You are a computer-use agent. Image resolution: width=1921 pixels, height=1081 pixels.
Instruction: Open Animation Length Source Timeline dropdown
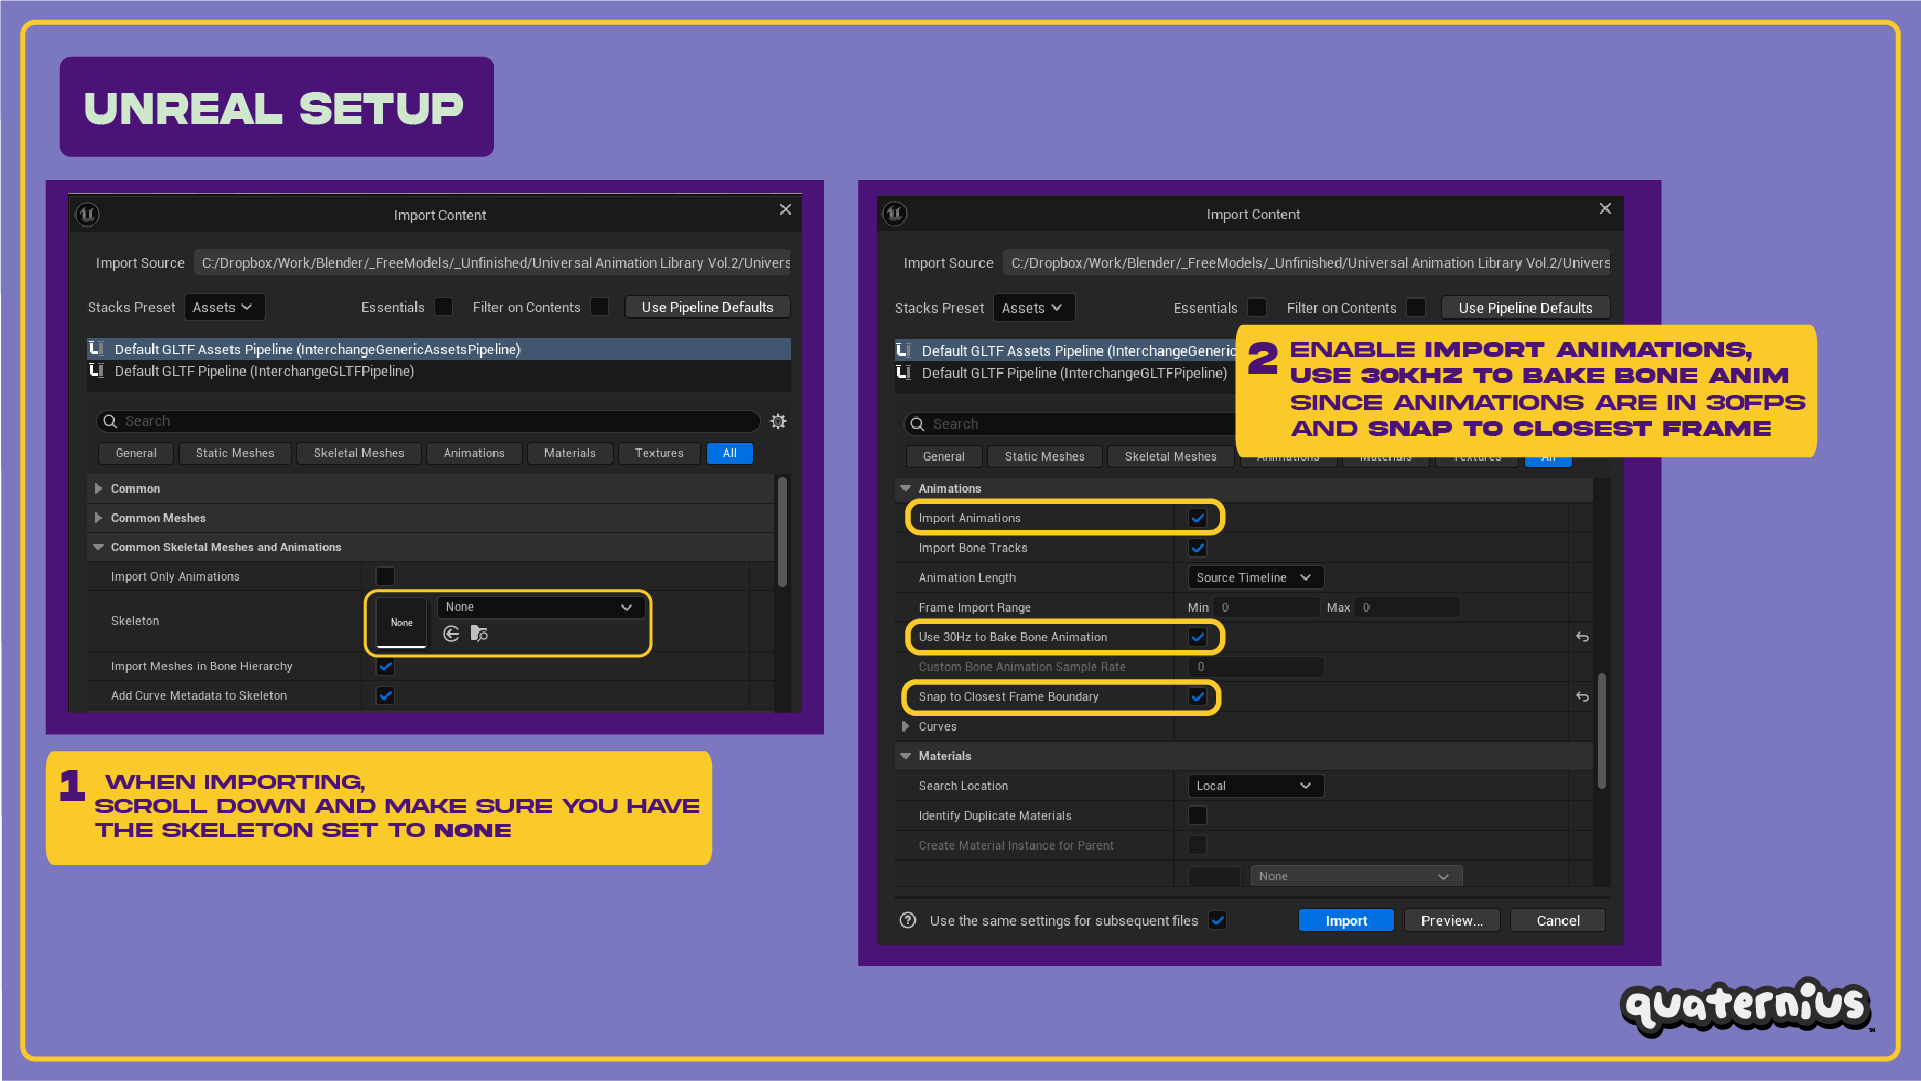[x=1256, y=578]
